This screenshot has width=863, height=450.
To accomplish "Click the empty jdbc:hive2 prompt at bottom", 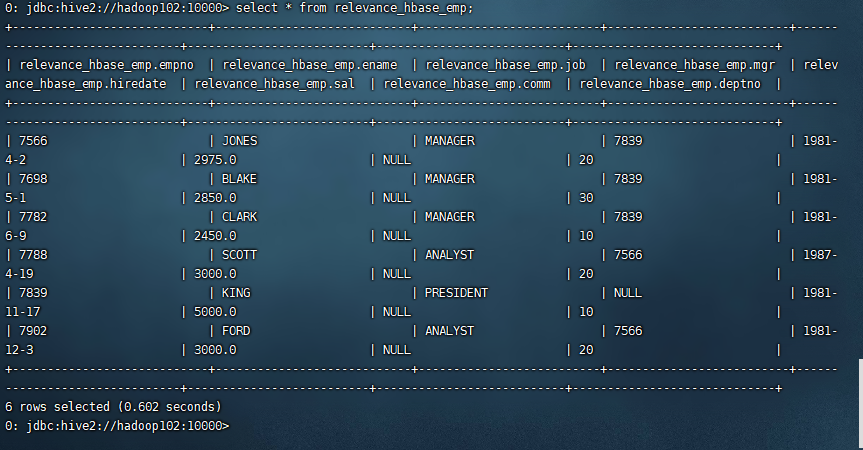I will point(117,426).
